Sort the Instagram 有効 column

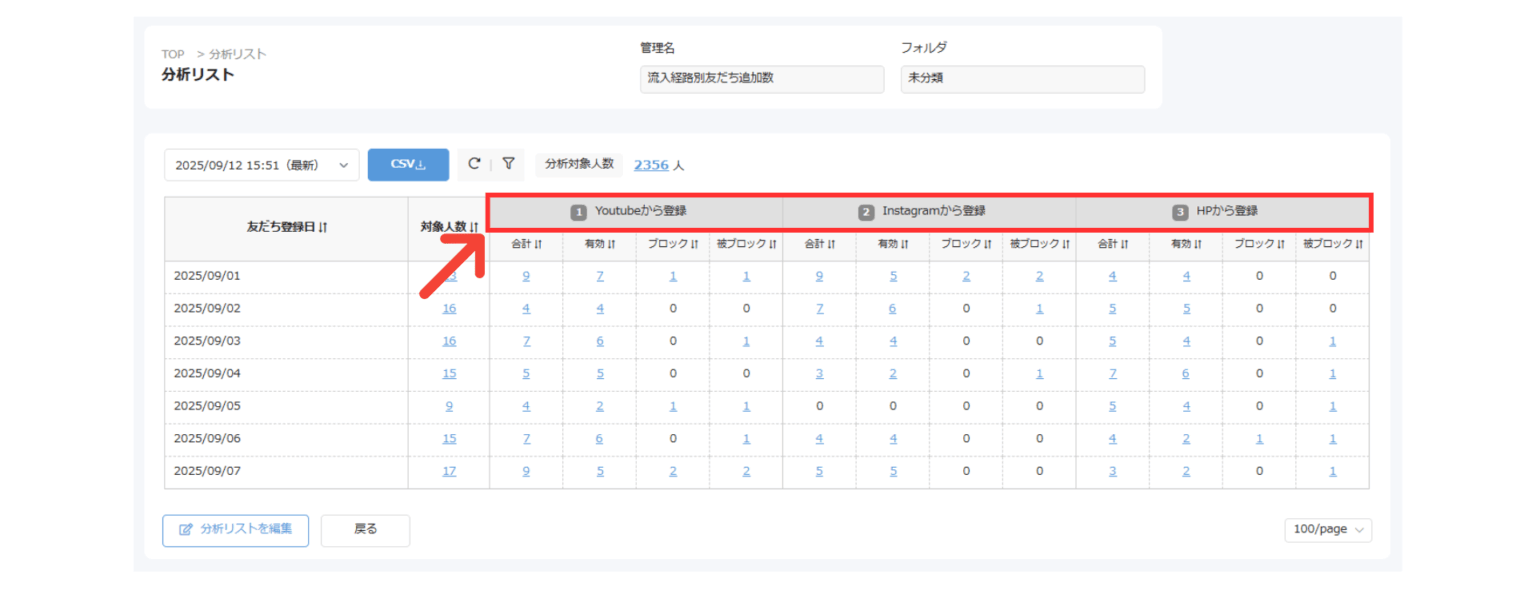click(x=905, y=244)
